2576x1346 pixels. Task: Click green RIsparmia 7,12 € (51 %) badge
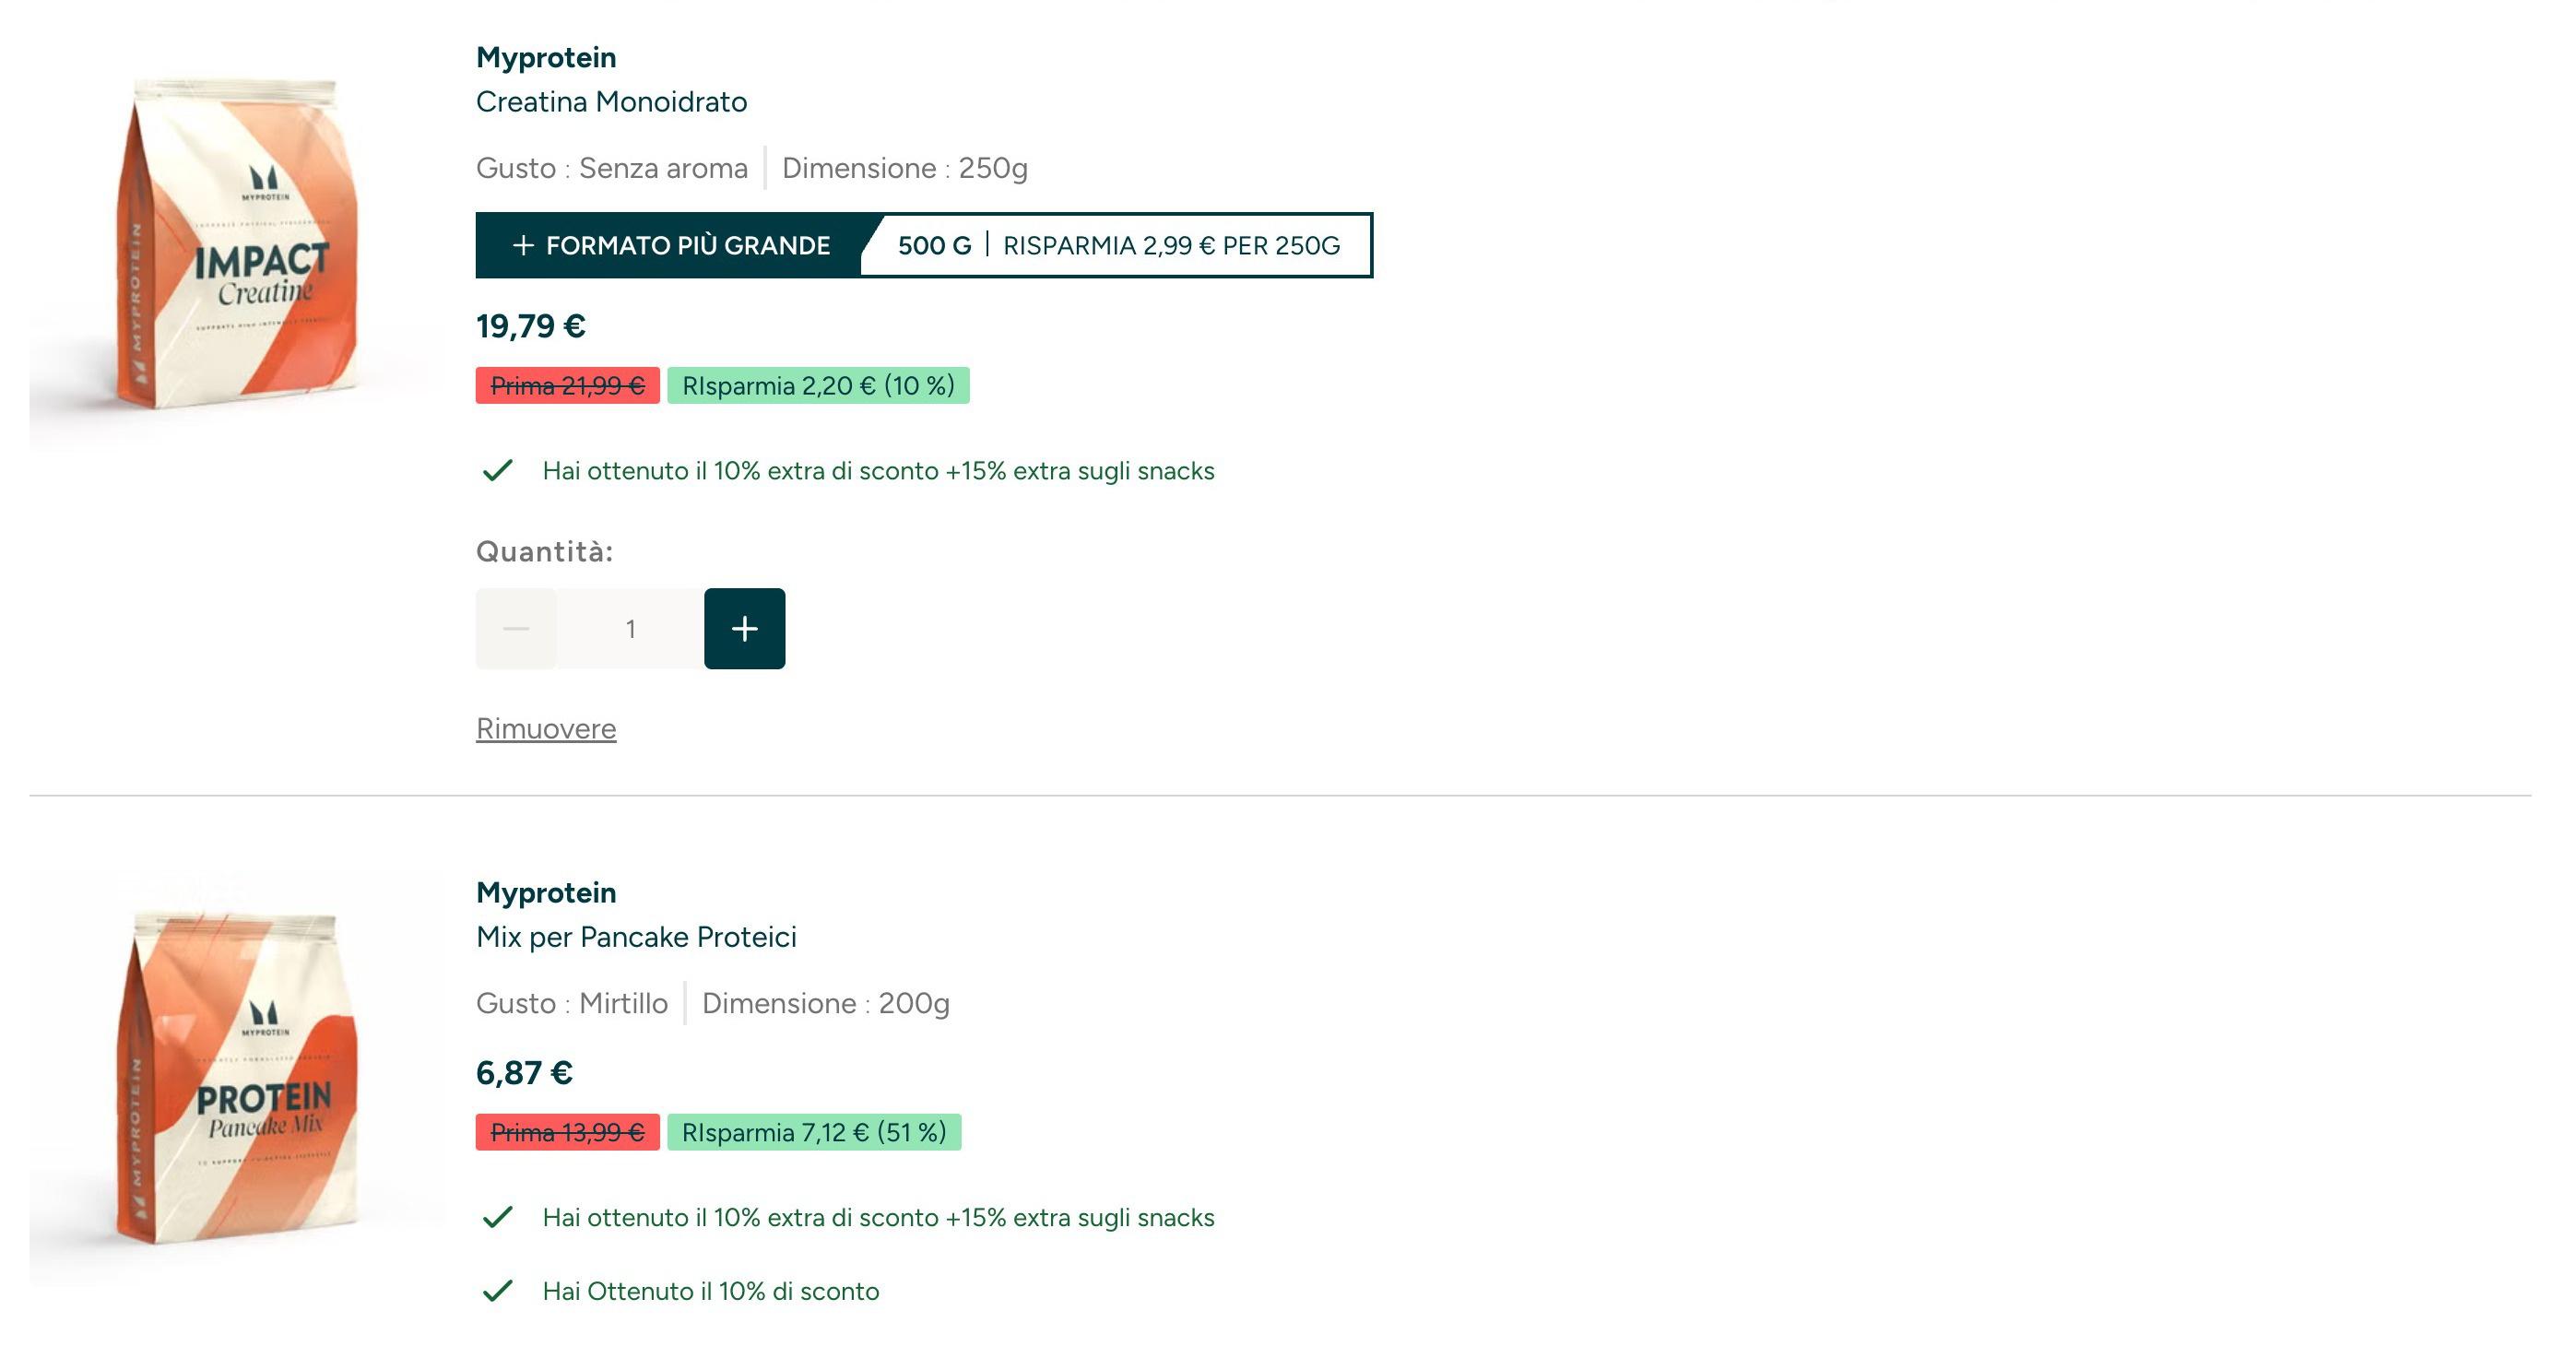click(814, 1132)
